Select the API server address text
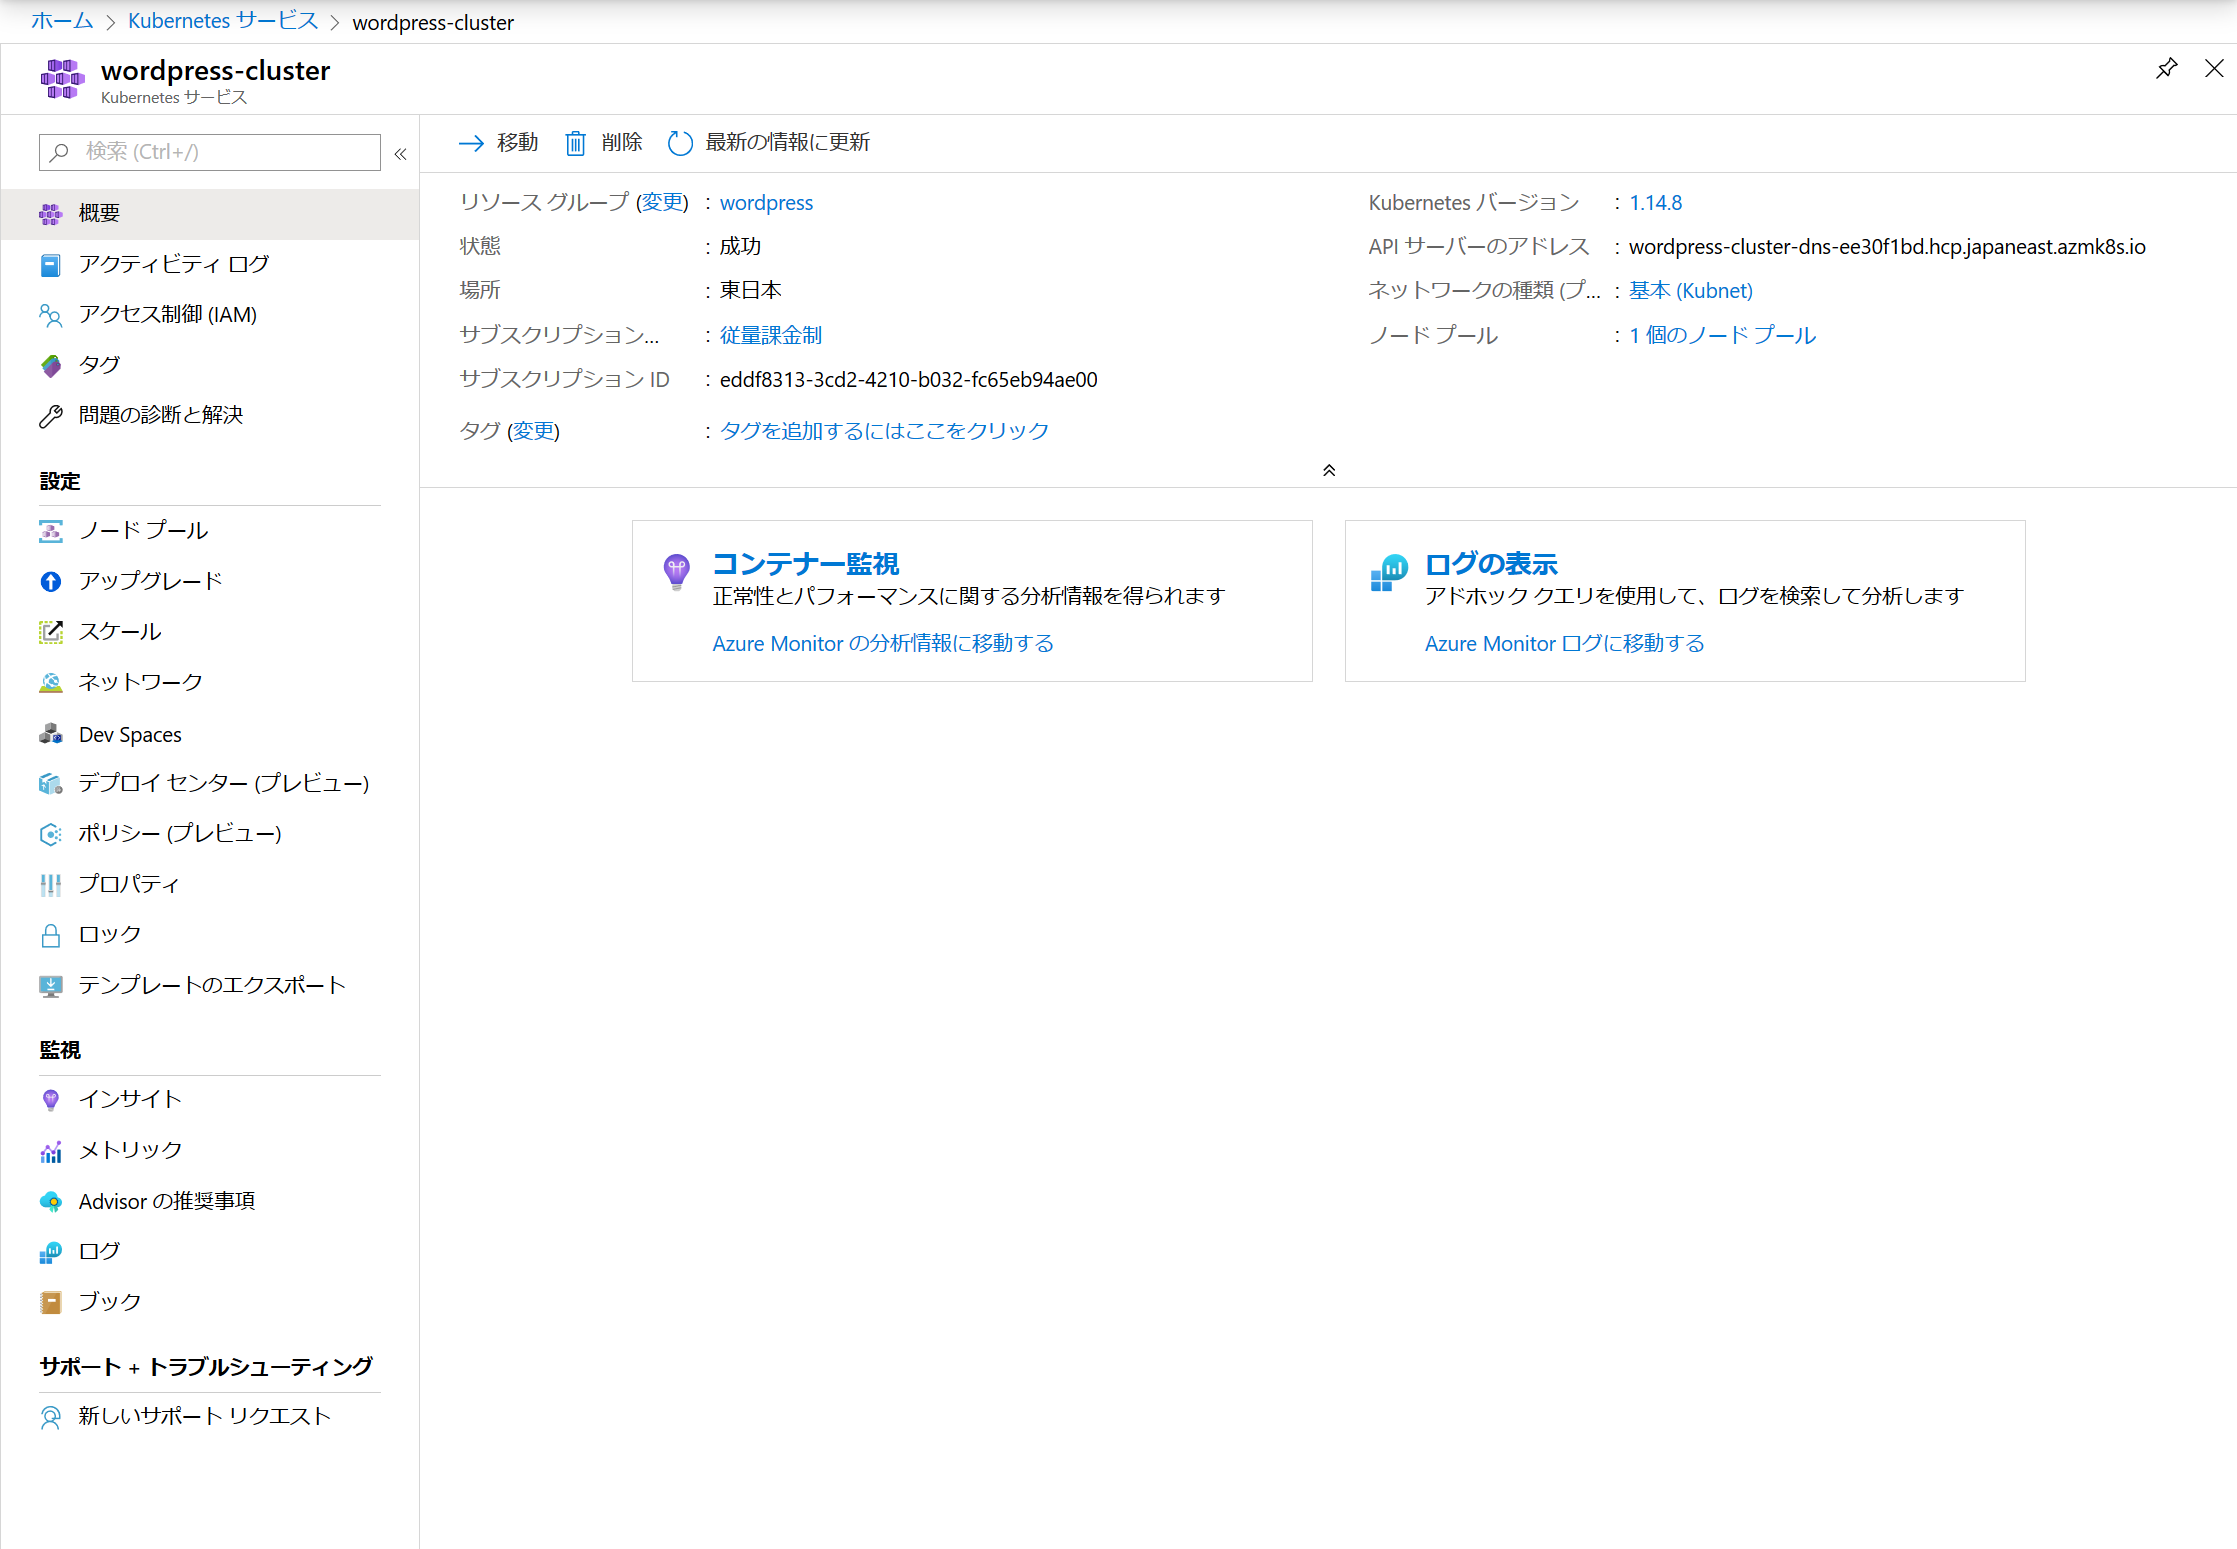 click(1887, 246)
